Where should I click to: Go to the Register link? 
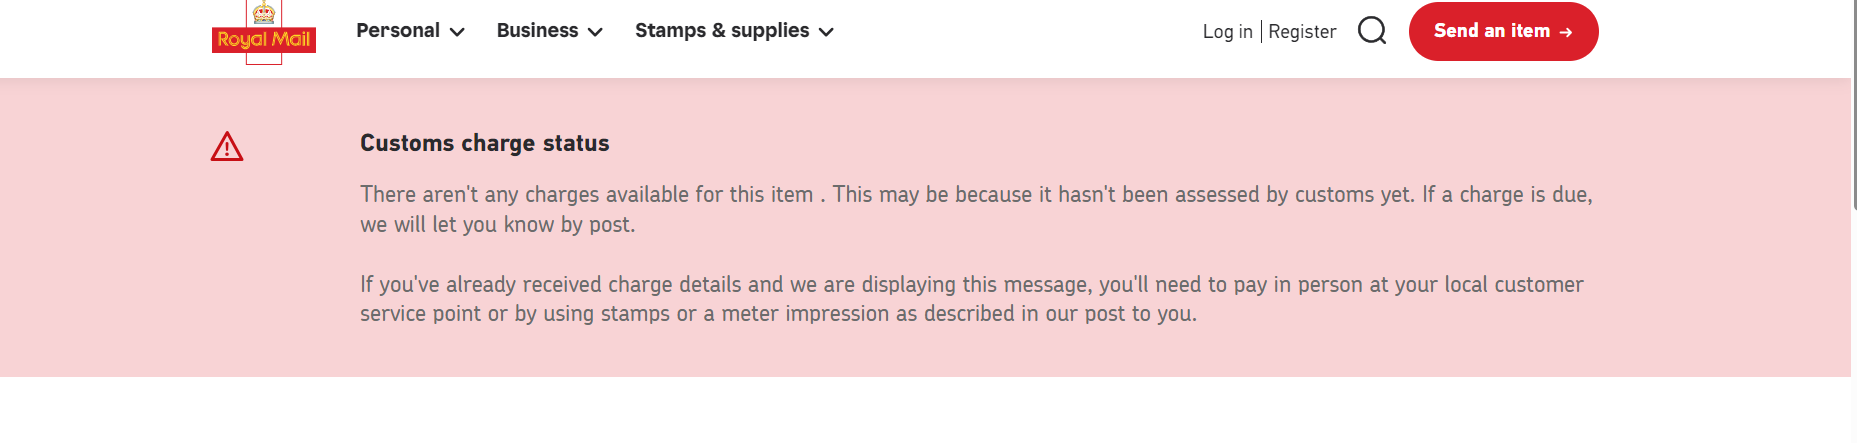tap(1302, 32)
